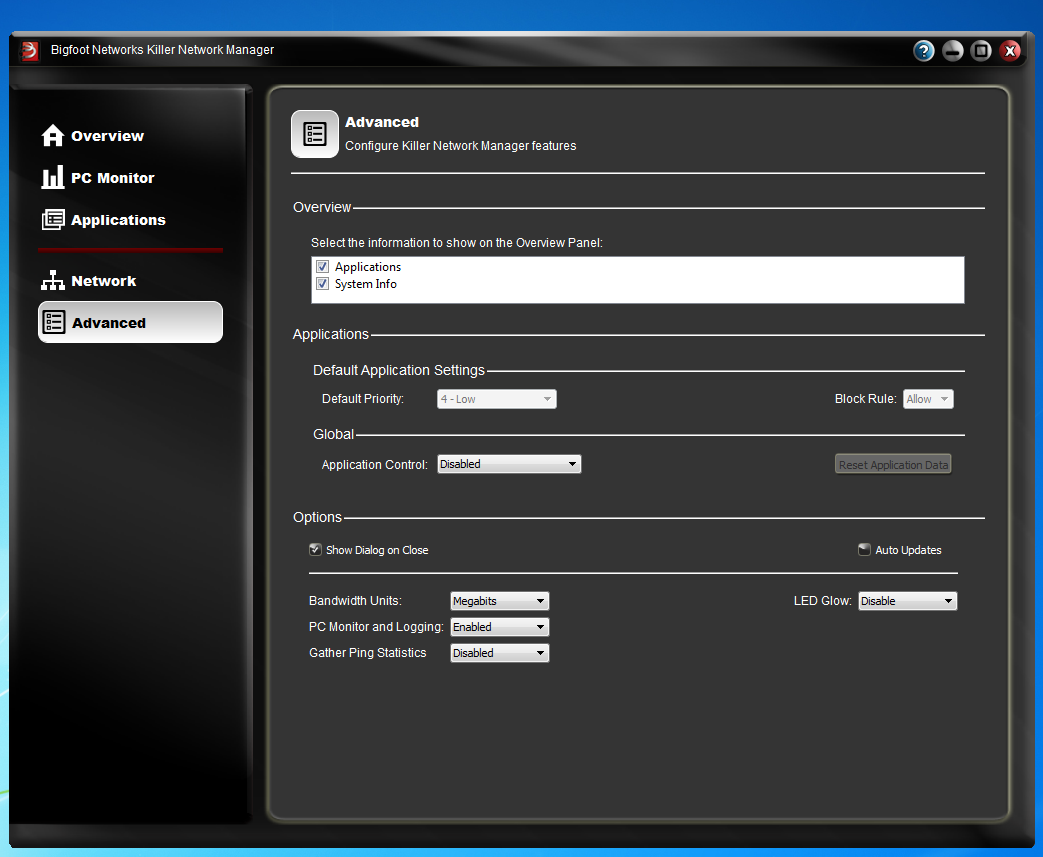Open the Network page
This screenshot has height=857, width=1043.
tap(103, 281)
